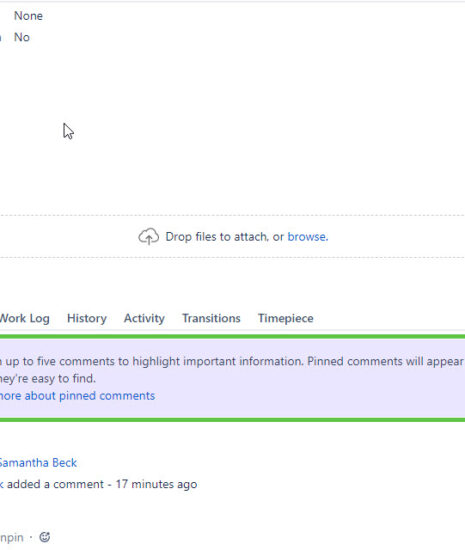
Task: Click the browse link to attach files
Action: click(308, 237)
